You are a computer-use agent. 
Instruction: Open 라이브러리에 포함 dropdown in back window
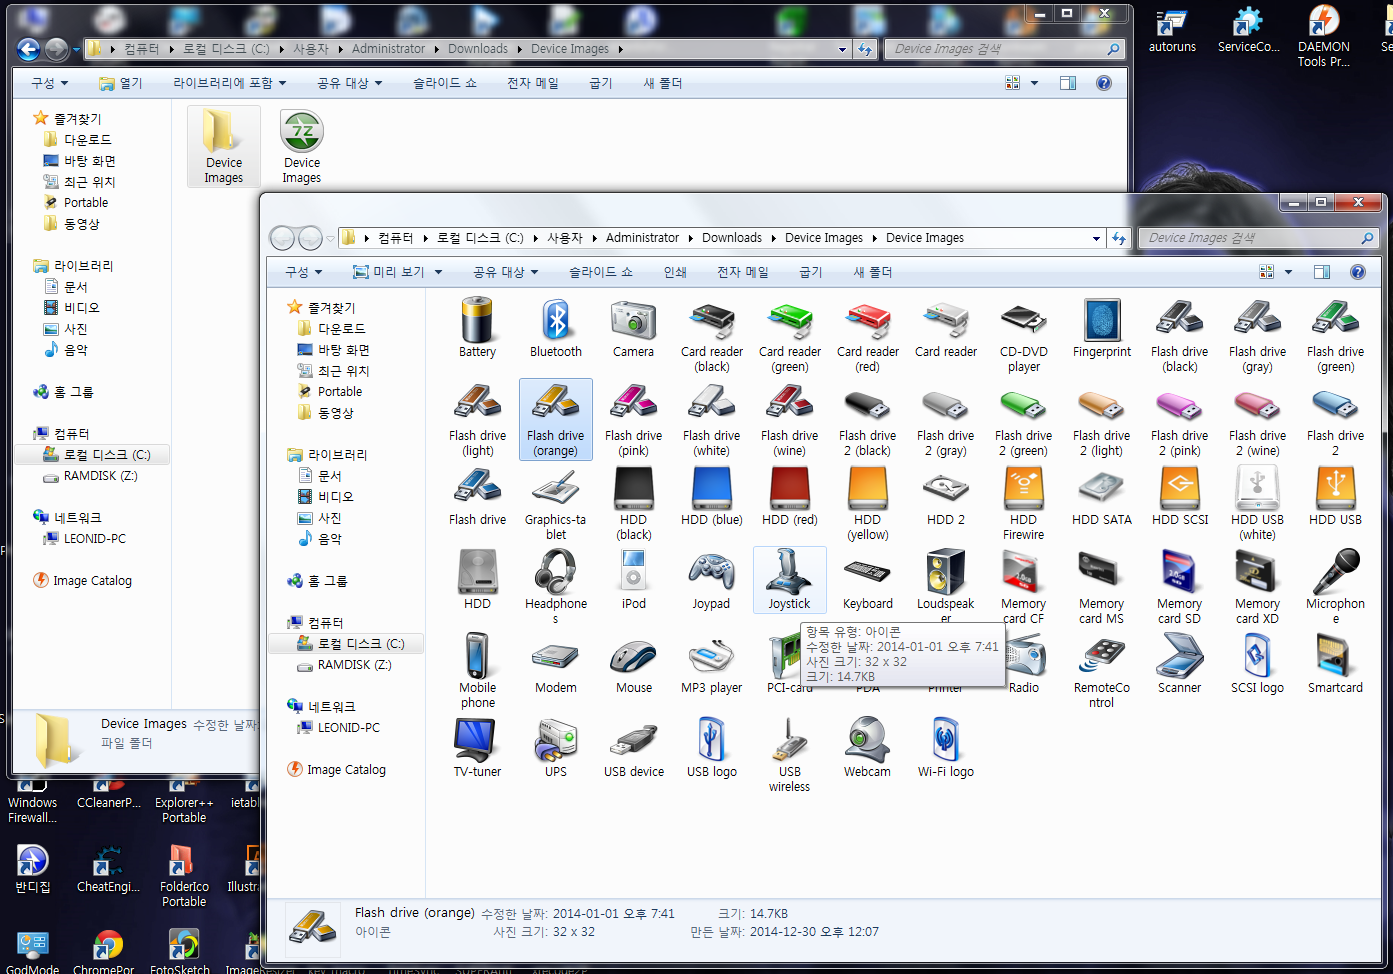pyautogui.click(x=230, y=83)
